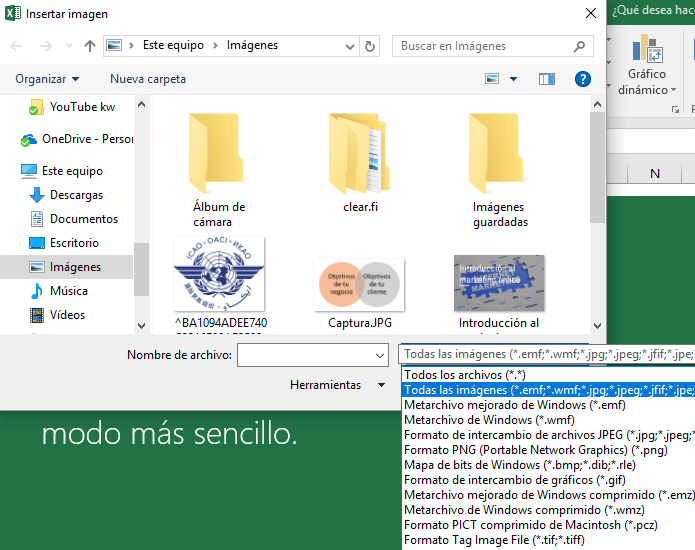Open Escritorio in the sidebar

click(64, 243)
